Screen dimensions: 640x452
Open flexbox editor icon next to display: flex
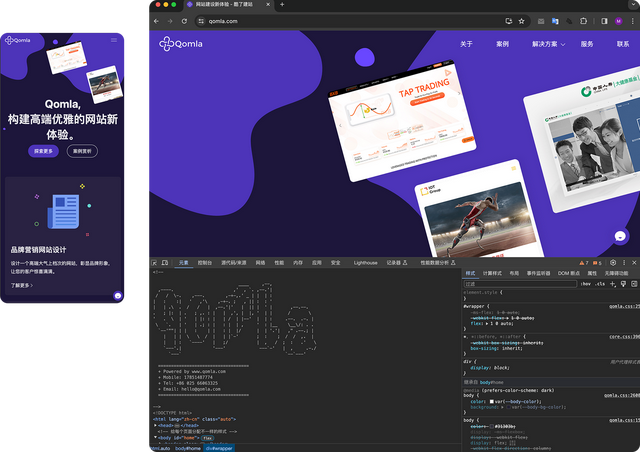[513, 443]
